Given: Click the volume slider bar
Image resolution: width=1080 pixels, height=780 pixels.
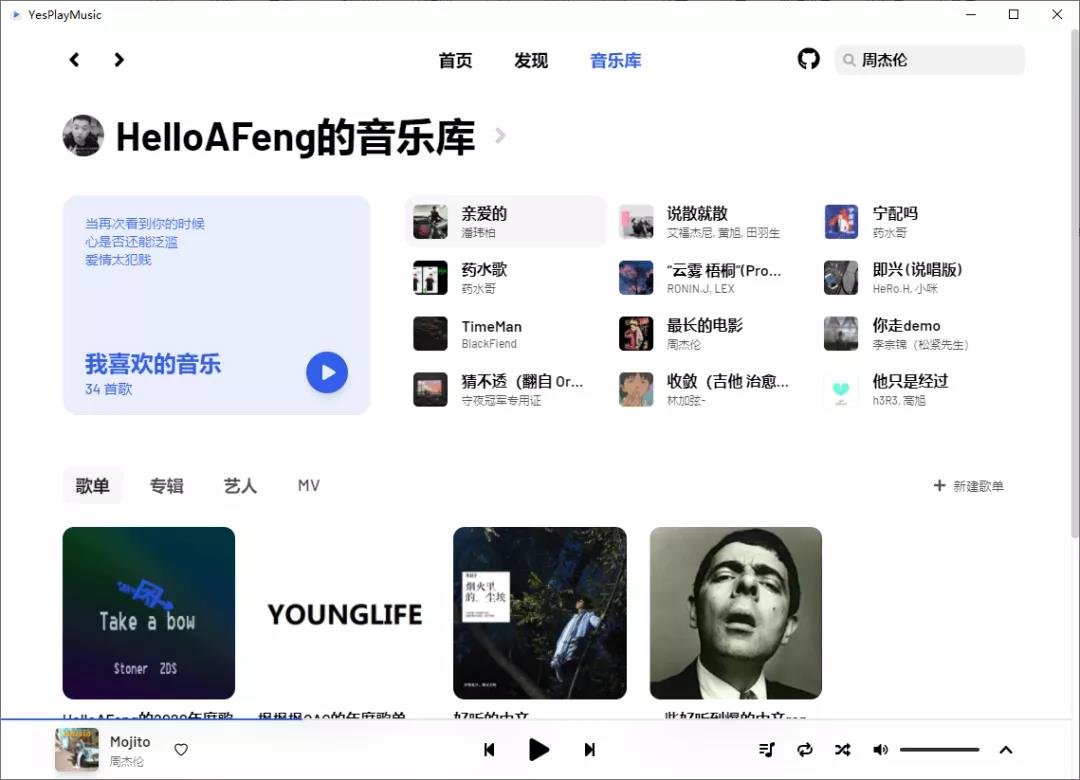Looking at the screenshot, I should point(939,750).
